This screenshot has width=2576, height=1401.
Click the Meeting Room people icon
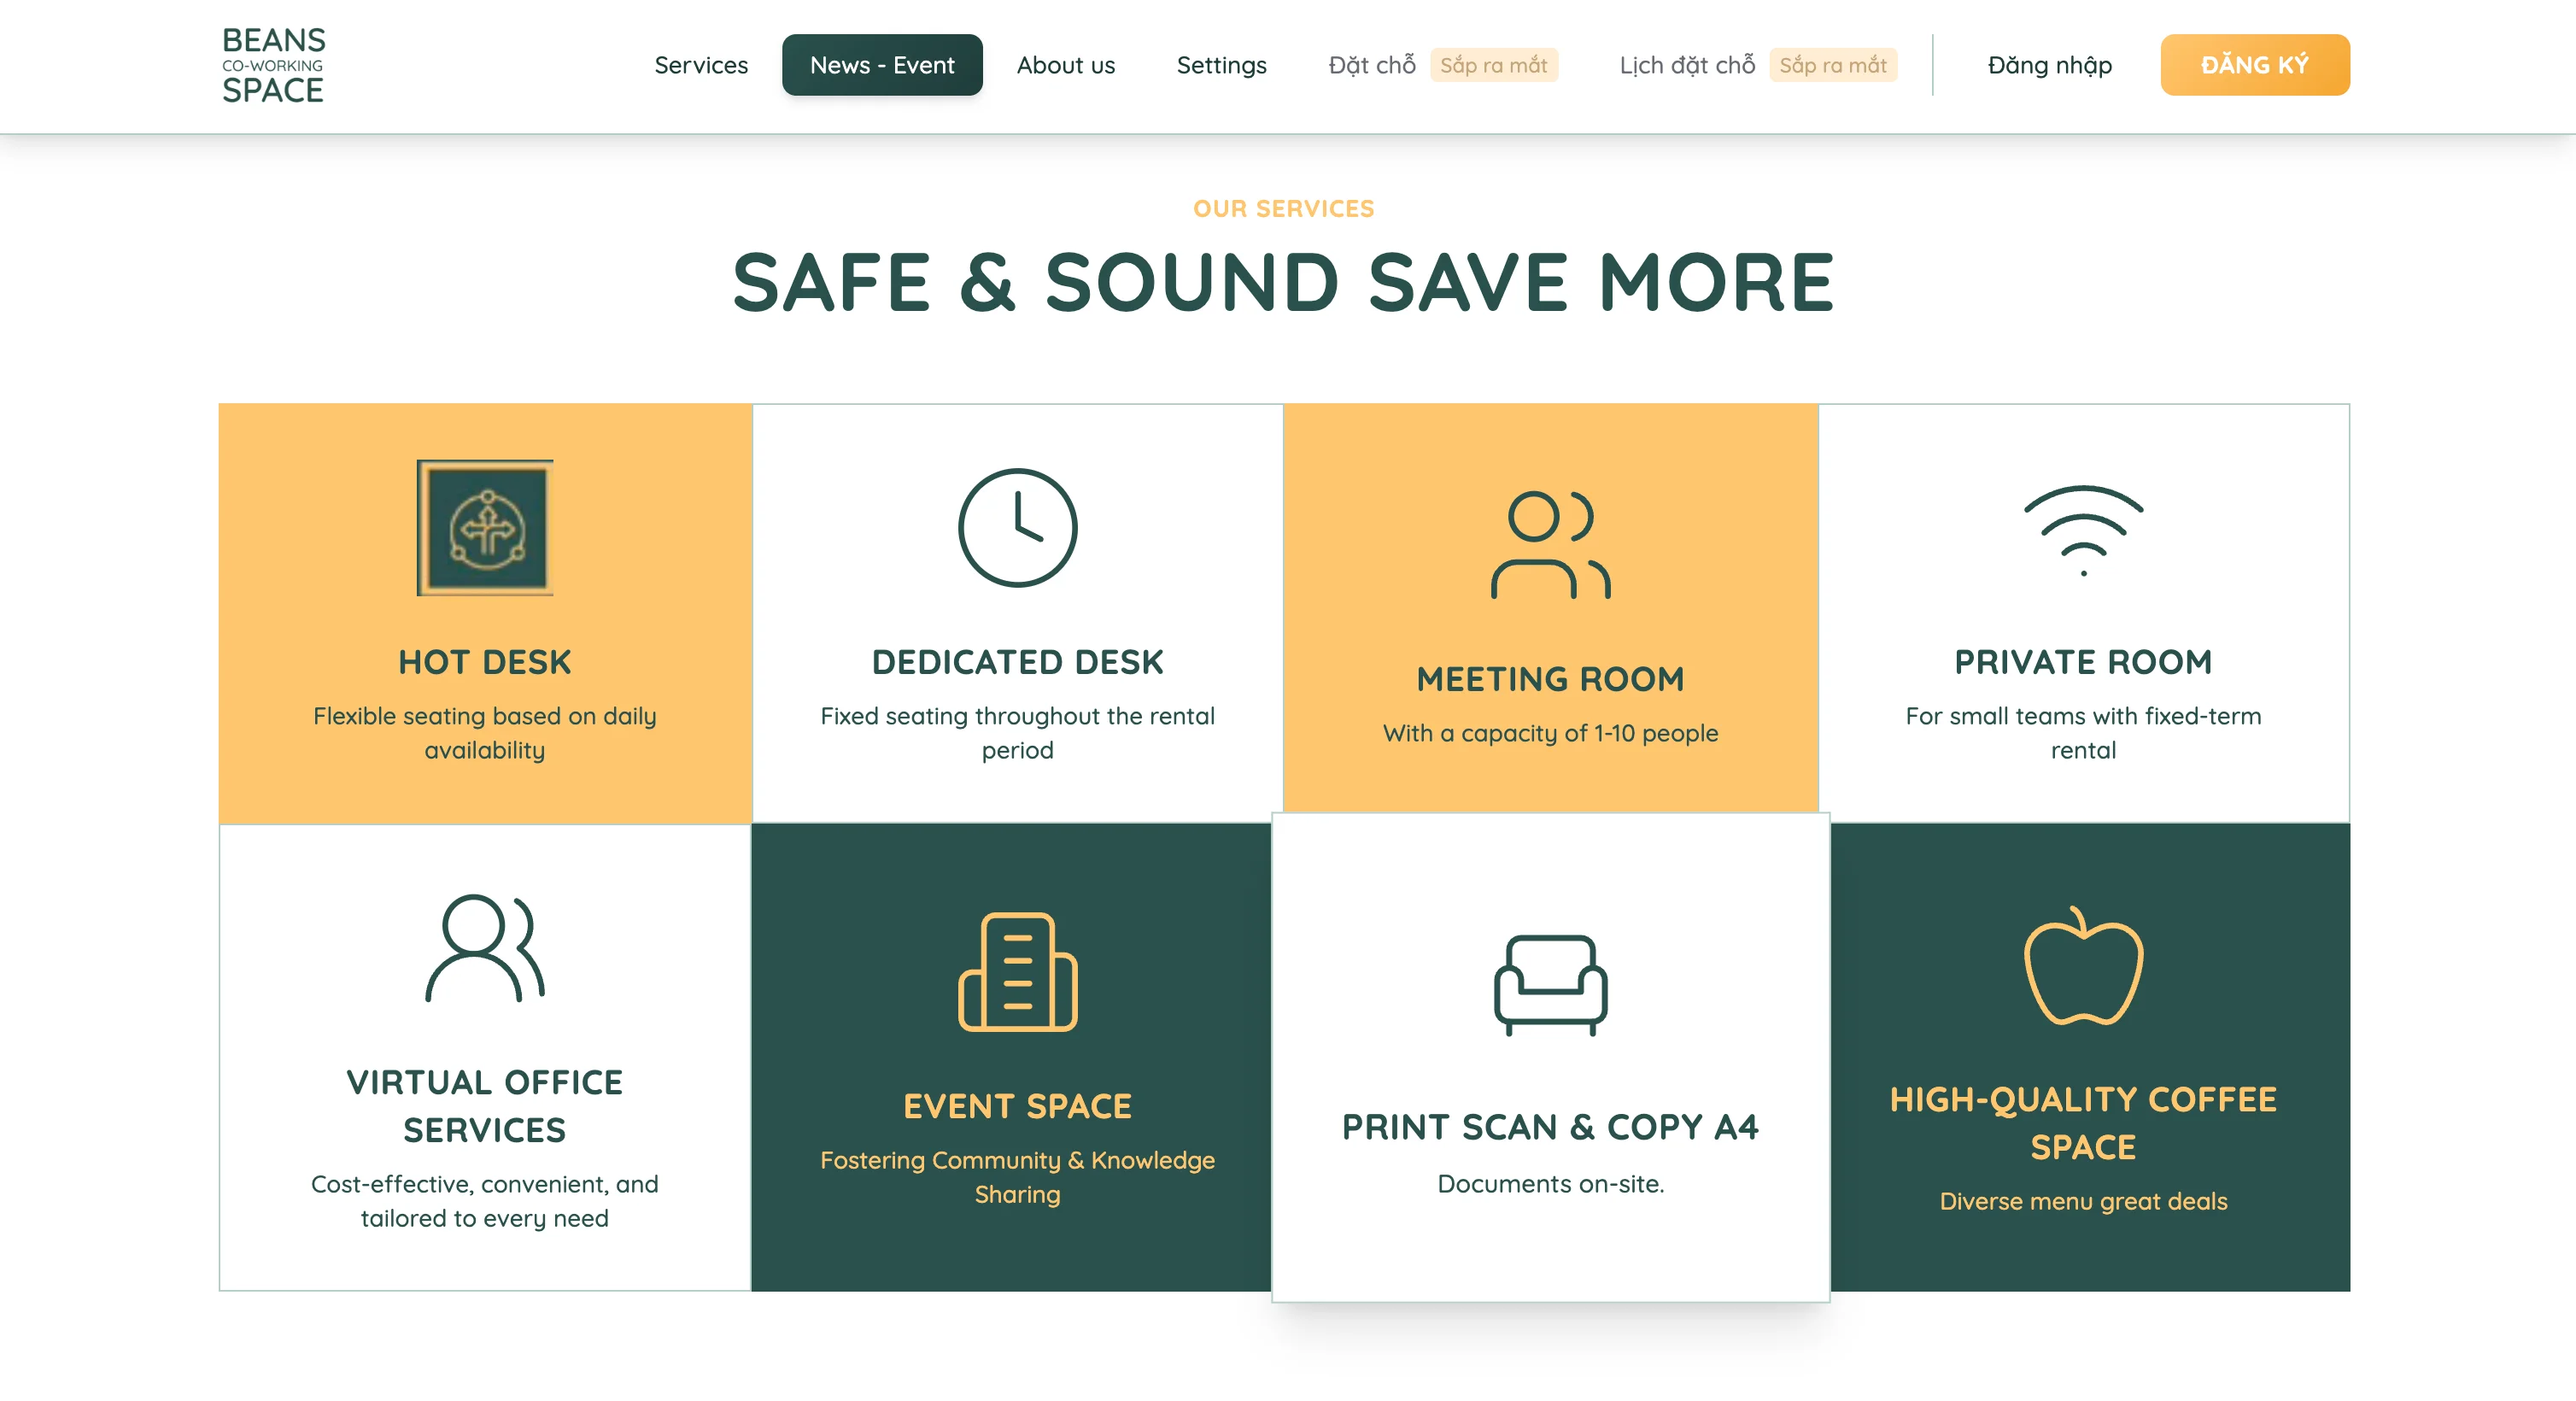(x=1550, y=544)
